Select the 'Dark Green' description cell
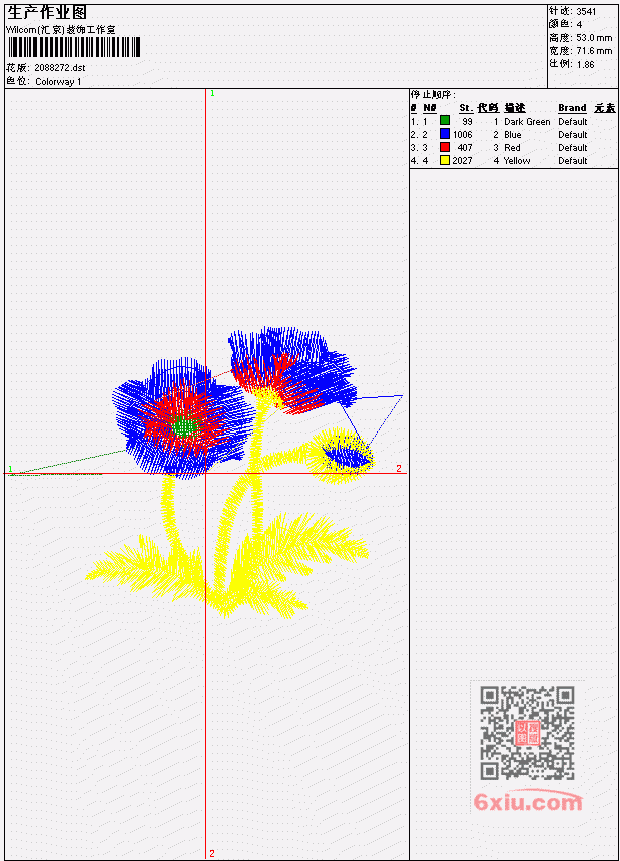The height and width of the screenshot is (861, 620). (527, 122)
